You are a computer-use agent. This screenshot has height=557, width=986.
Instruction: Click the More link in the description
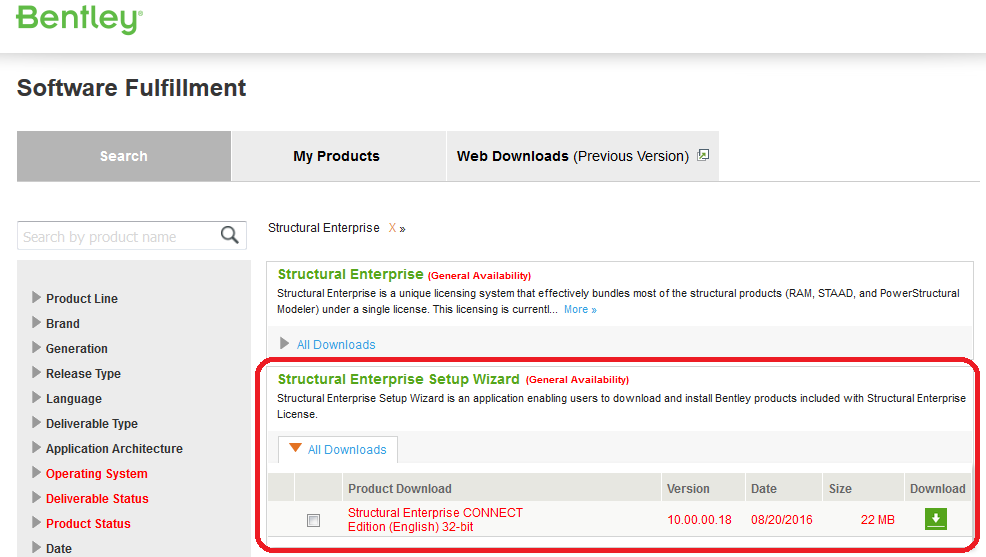[580, 309]
